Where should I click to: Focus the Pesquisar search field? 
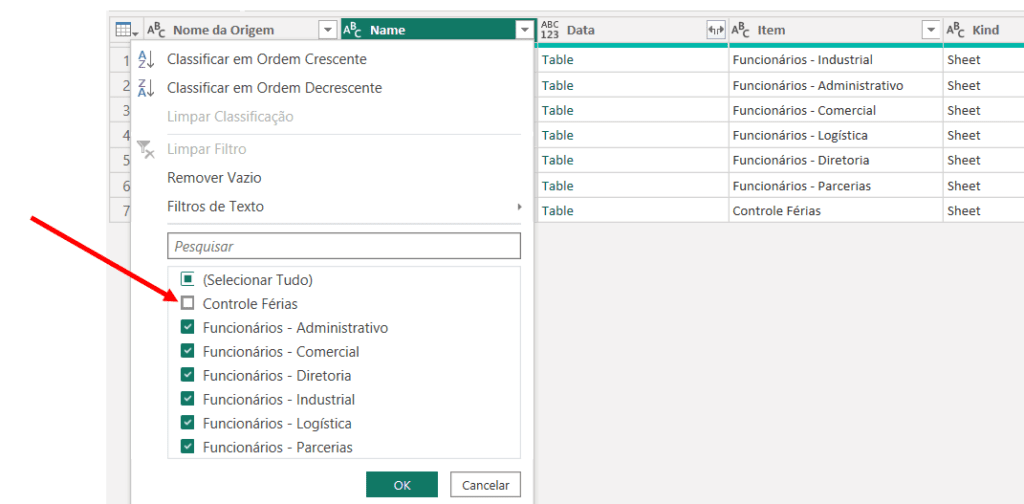[344, 246]
